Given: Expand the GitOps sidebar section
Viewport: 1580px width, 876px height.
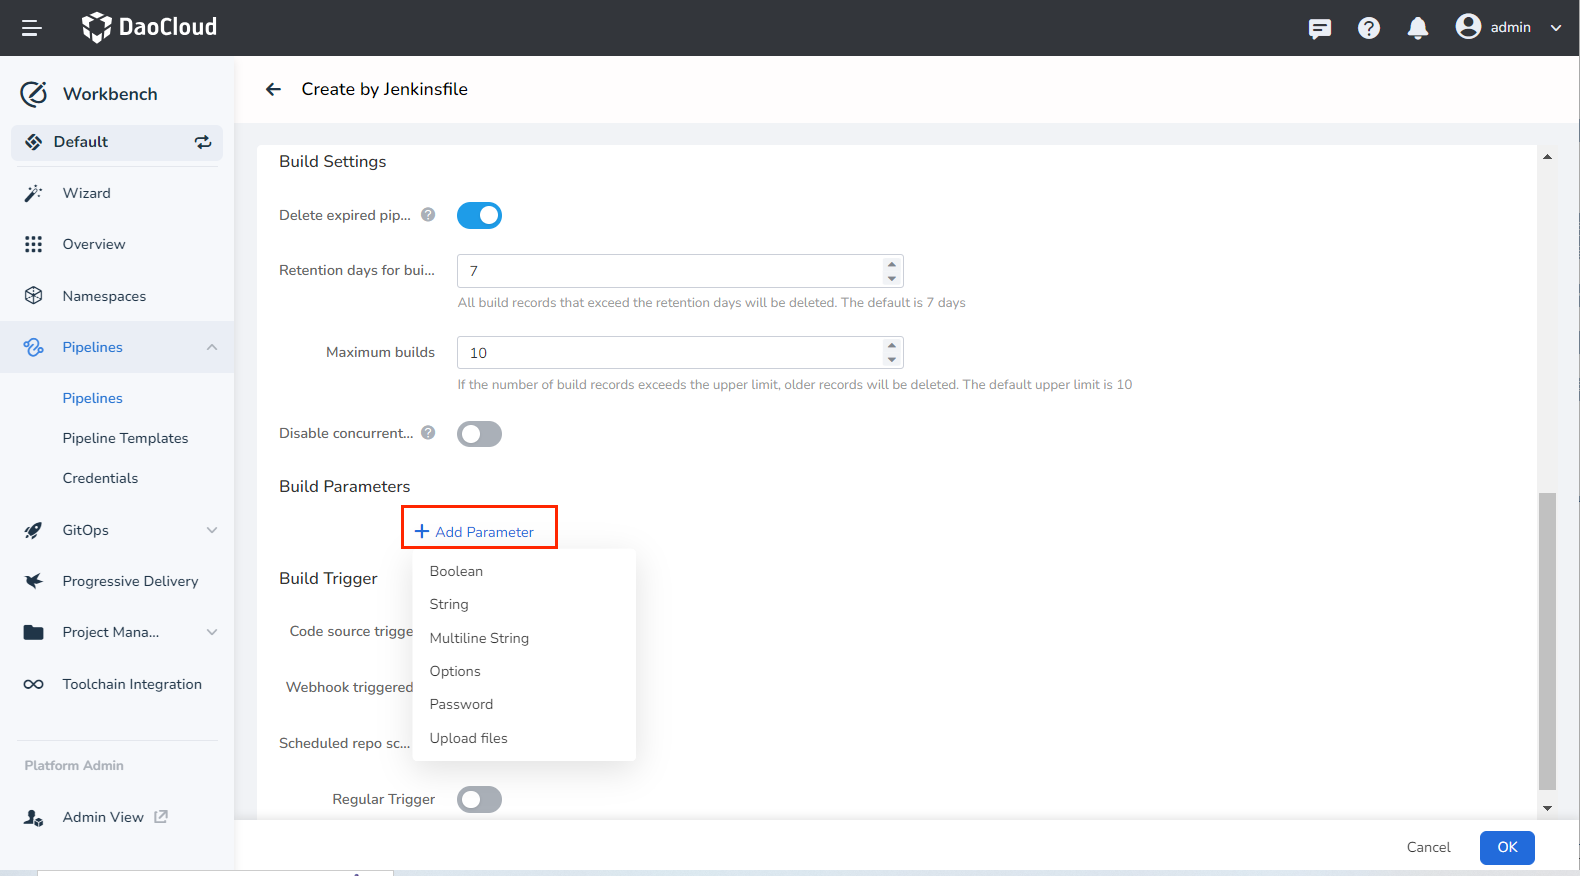Looking at the screenshot, I should point(211,530).
